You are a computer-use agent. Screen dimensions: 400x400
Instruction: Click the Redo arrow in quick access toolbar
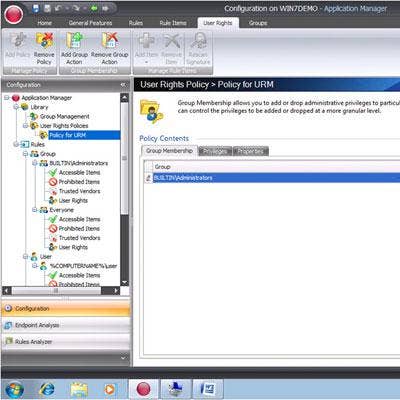click(x=76, y=8)
